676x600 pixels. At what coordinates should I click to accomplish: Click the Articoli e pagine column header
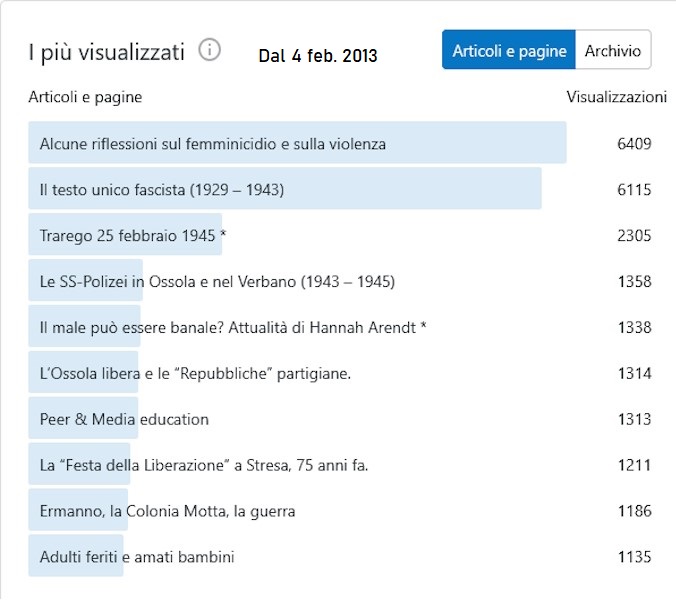tap(85, 97)
